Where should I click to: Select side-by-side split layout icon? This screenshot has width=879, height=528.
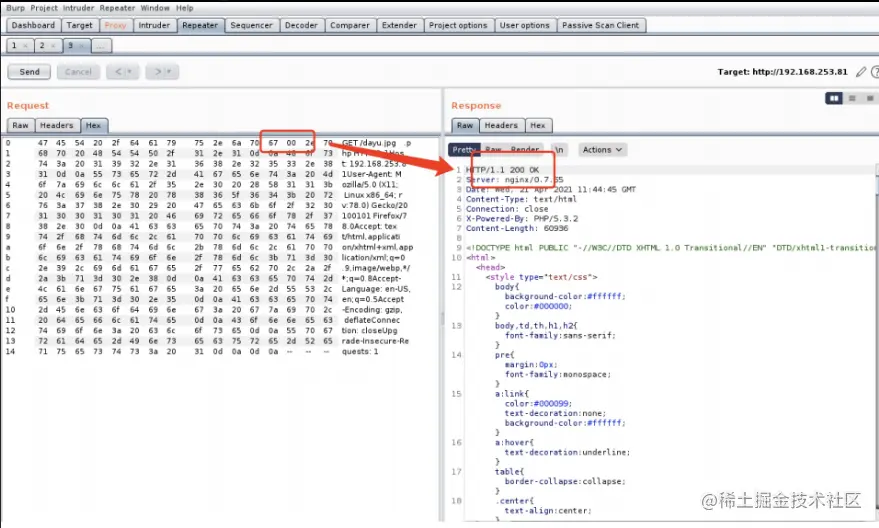[x=834, y=98]
